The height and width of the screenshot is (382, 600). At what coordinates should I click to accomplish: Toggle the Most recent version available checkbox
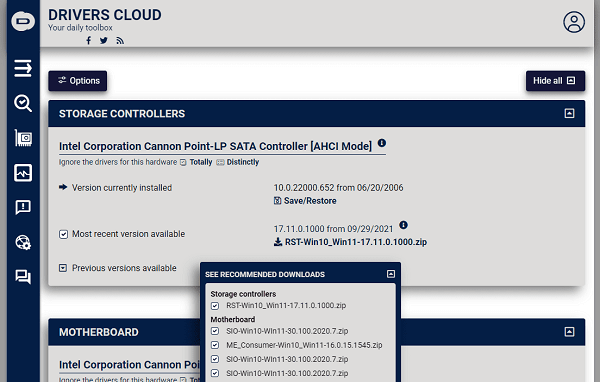(x=64, y=234)
